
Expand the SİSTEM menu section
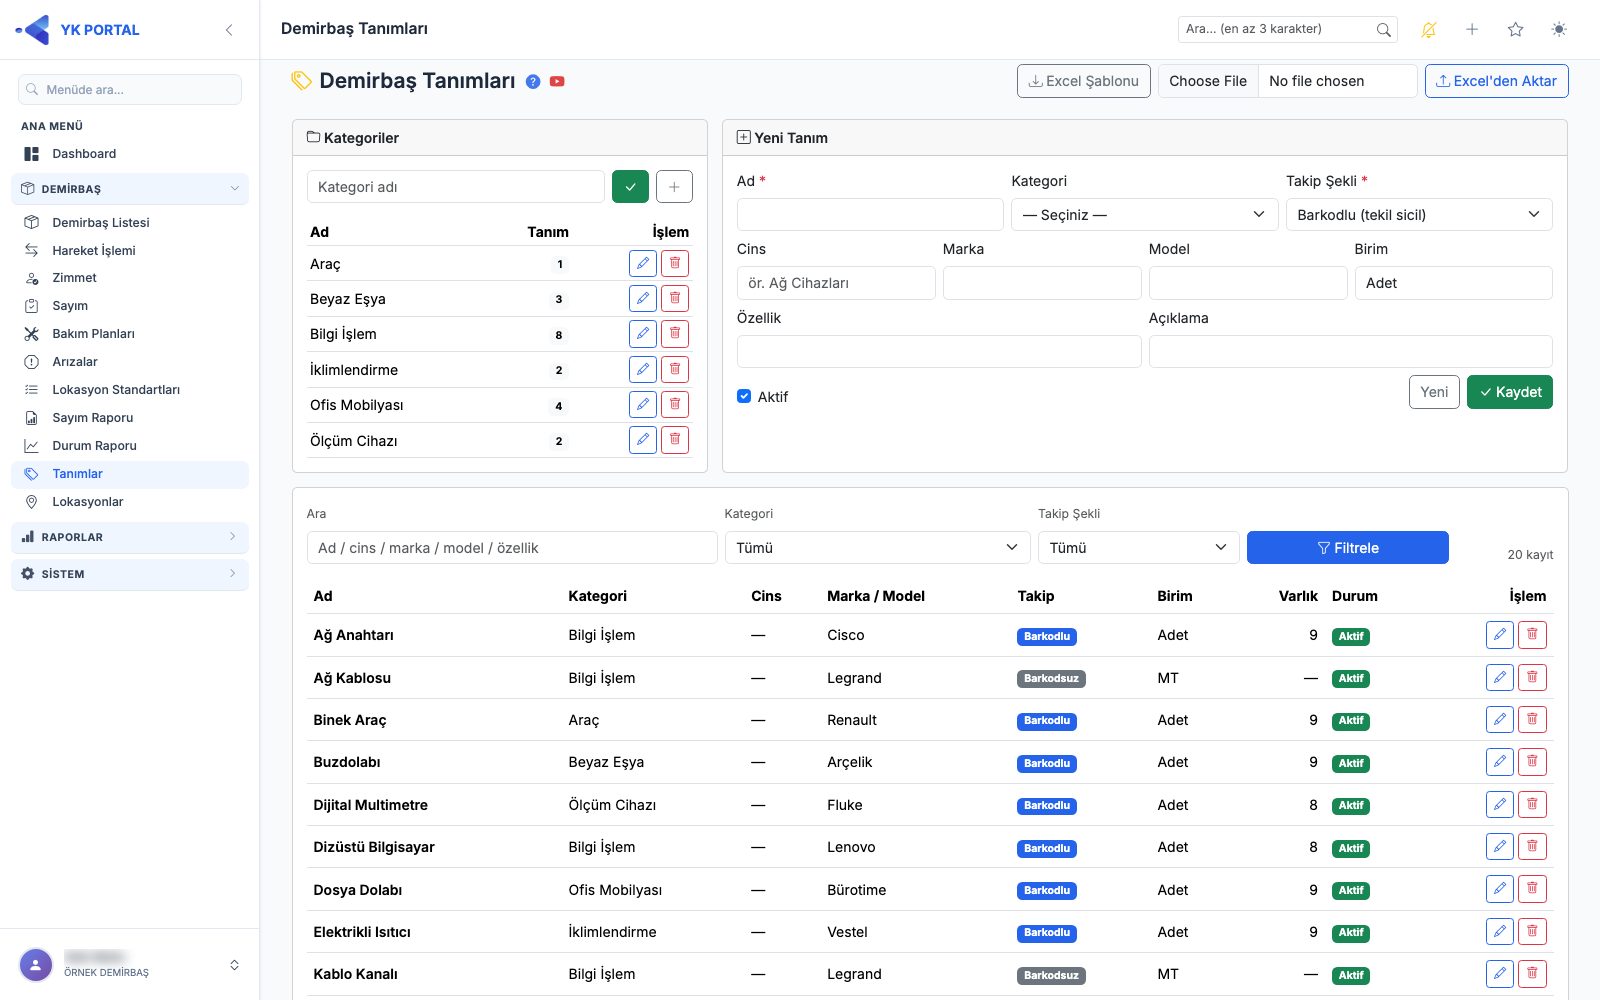(130, 574)
